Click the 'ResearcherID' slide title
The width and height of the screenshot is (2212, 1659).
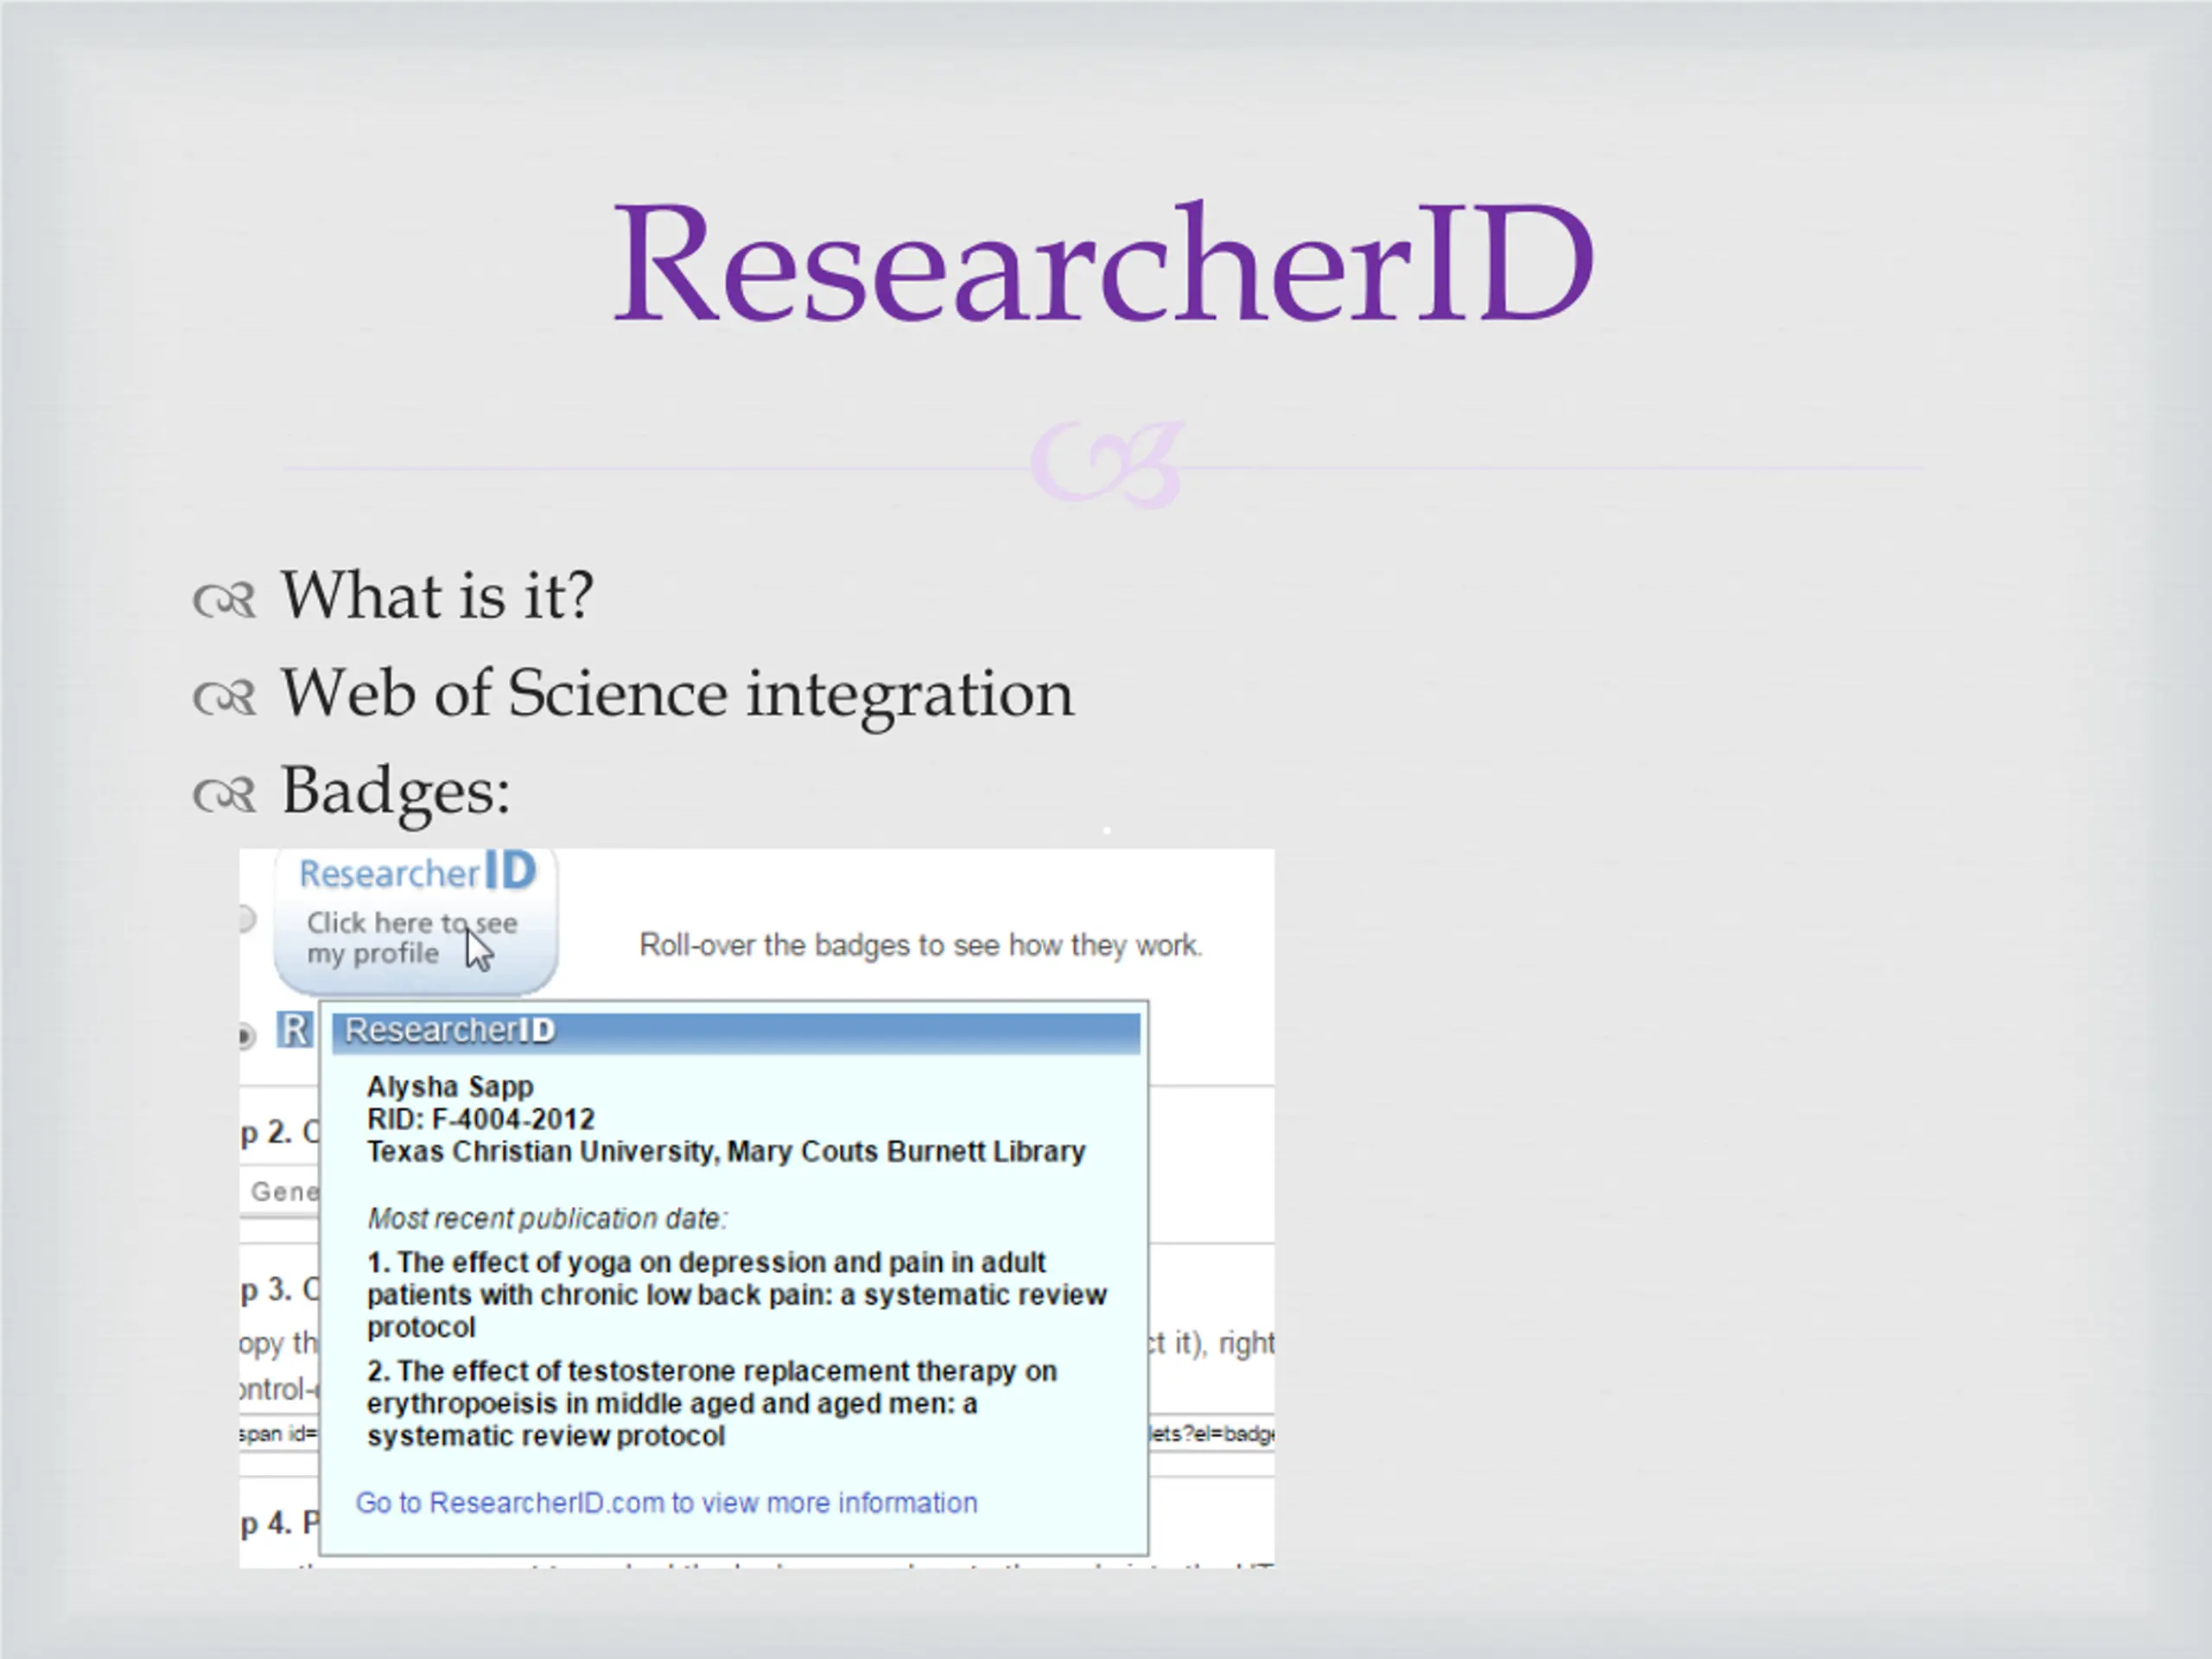[1104, 262]
